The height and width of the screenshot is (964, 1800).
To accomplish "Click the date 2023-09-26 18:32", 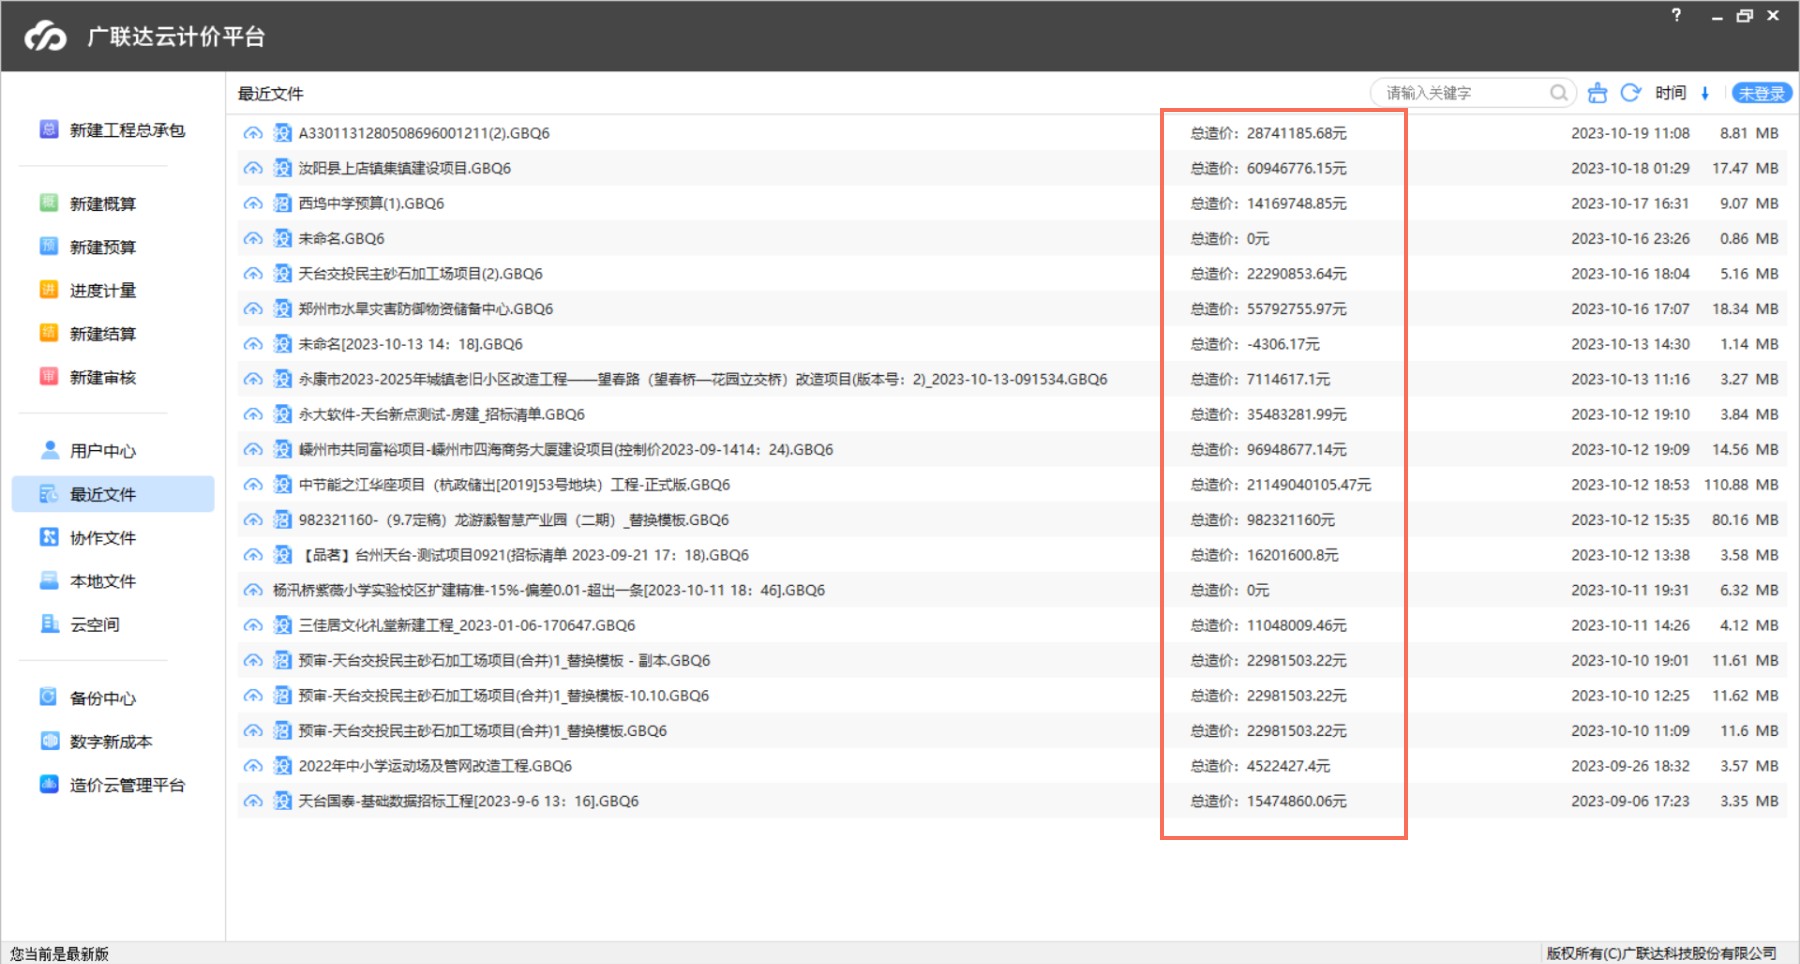I will (1630, 766).
